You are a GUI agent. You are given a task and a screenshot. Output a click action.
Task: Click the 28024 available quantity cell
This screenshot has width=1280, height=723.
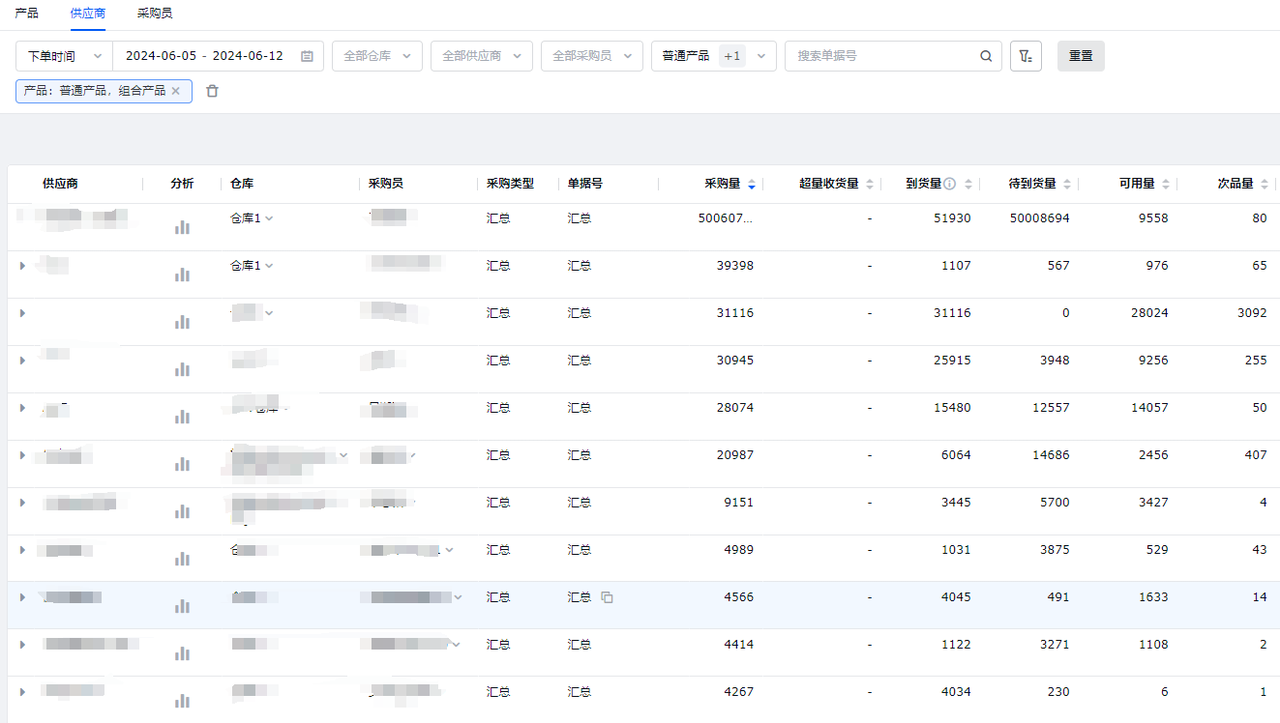[1149, 313]
